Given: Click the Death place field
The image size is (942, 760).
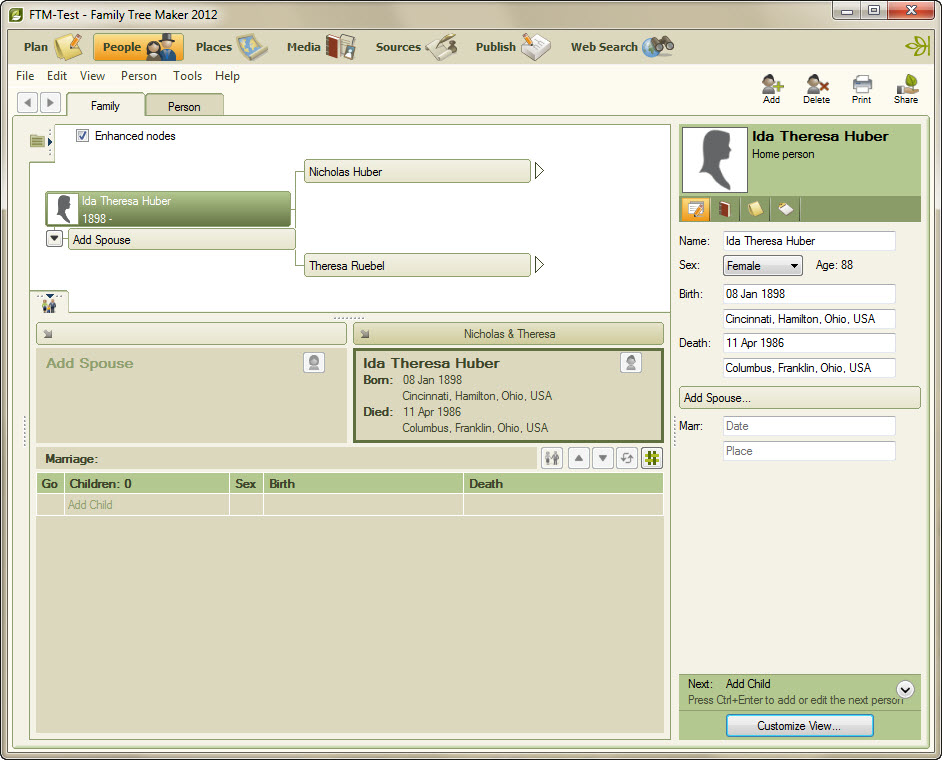Looking at the screenshot, I should tap(809, 368).
